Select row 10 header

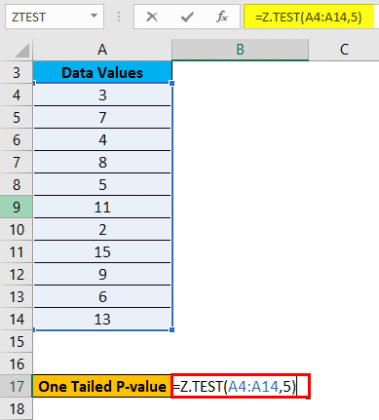pyautogui.click(x=16, y=230)
